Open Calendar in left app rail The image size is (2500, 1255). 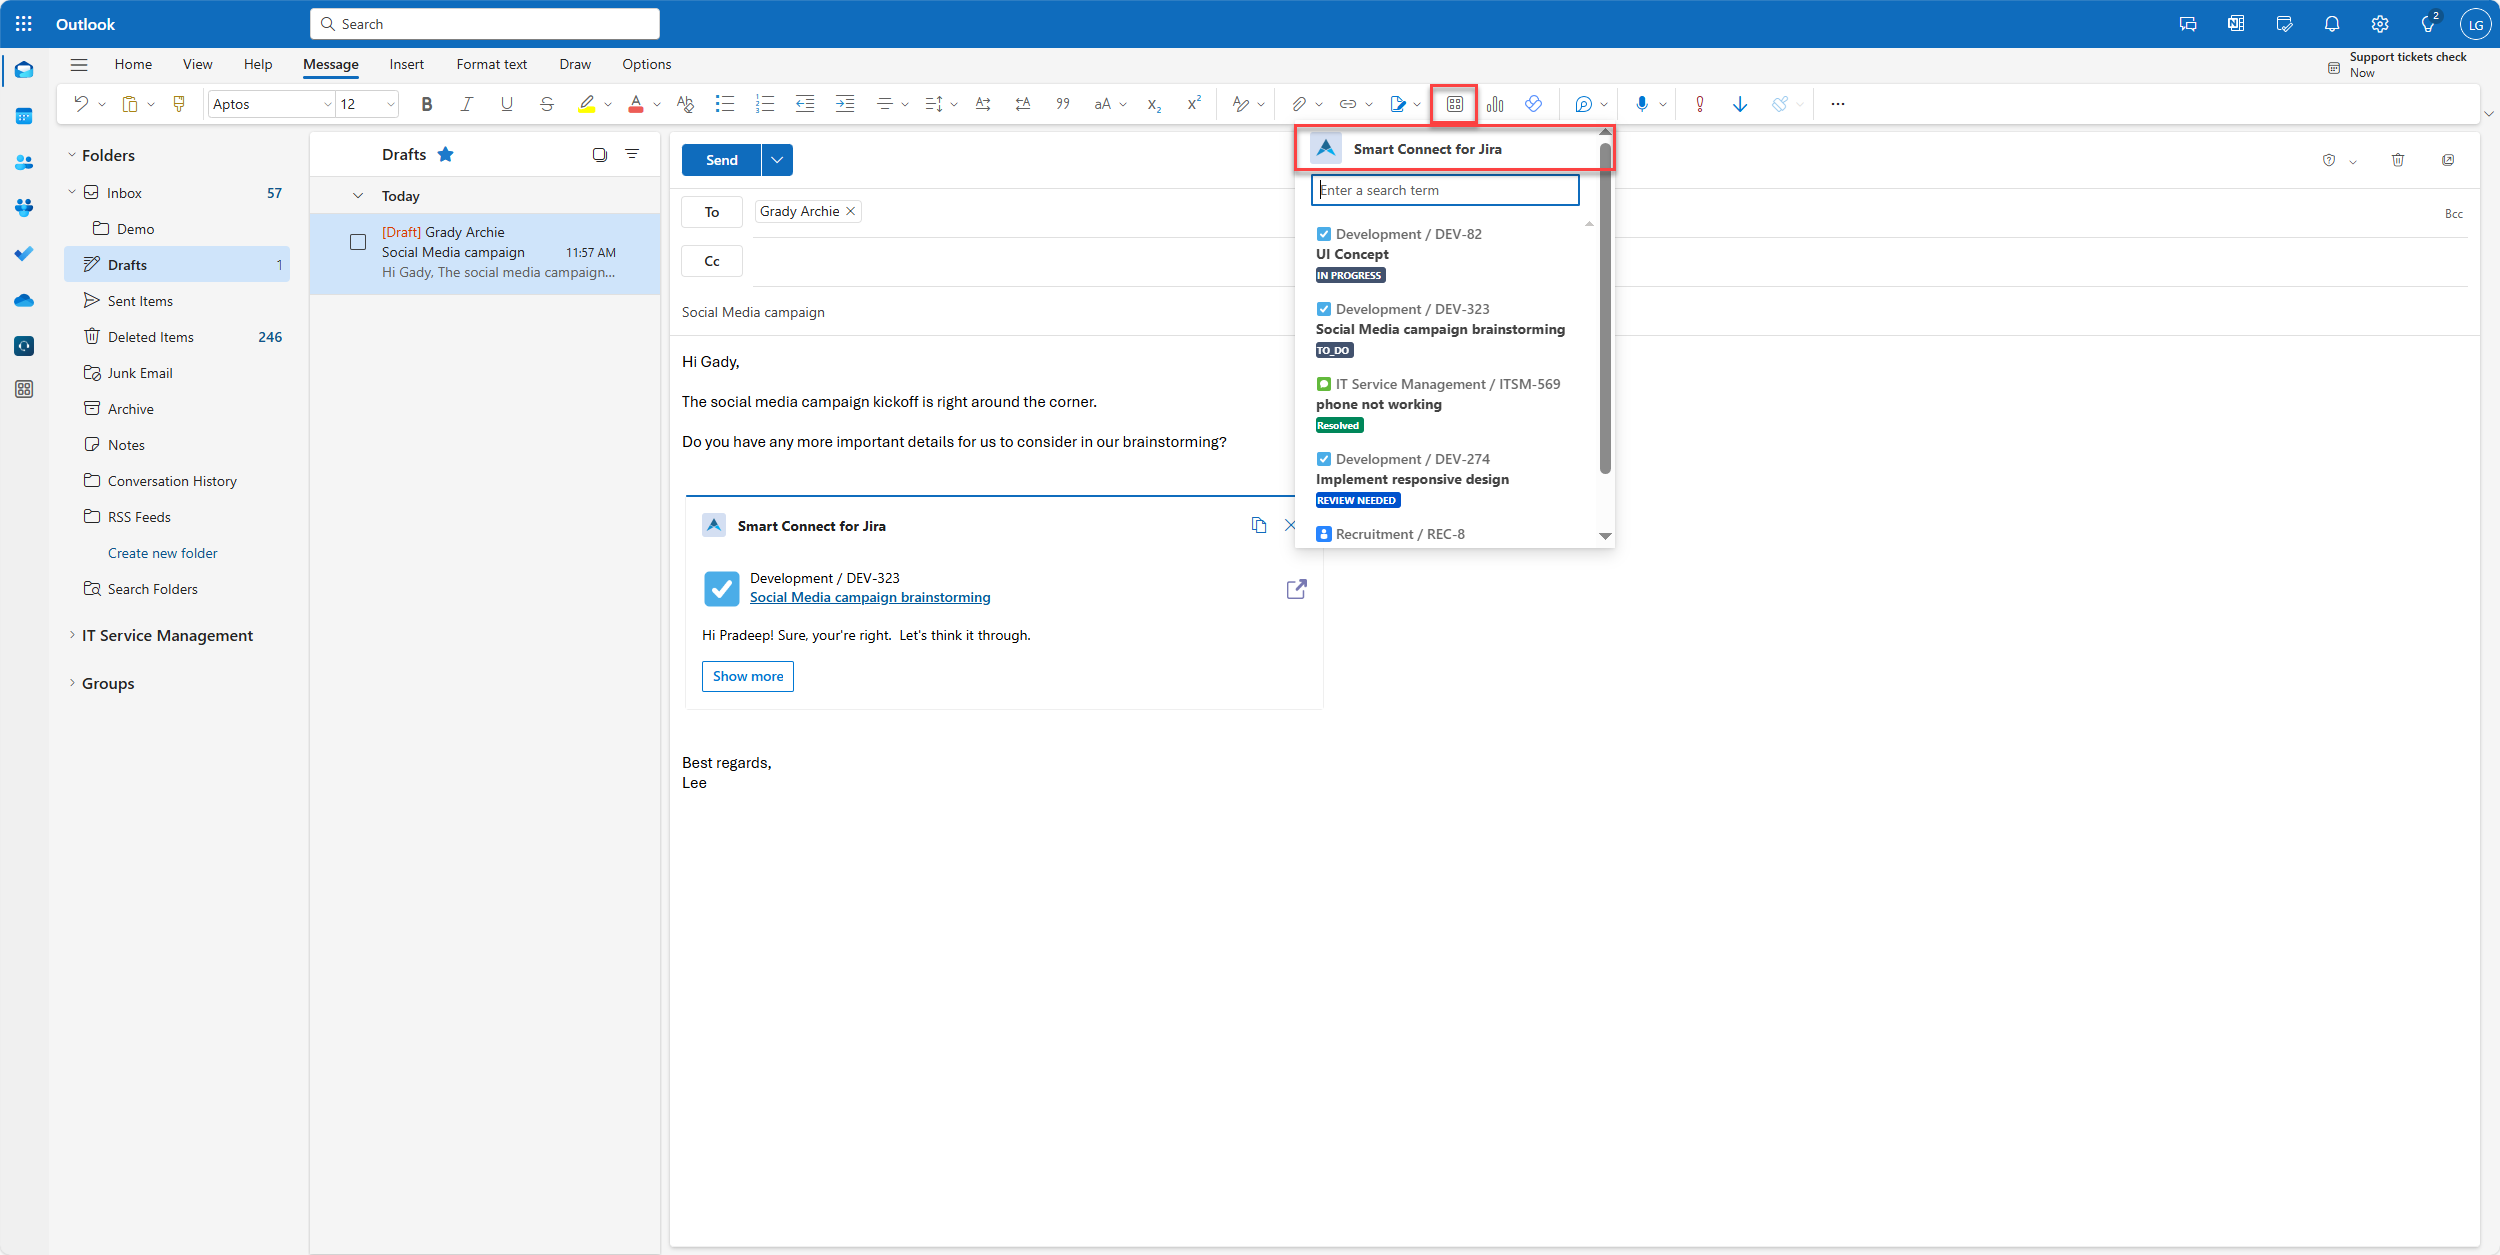click(x=24, y=116)
